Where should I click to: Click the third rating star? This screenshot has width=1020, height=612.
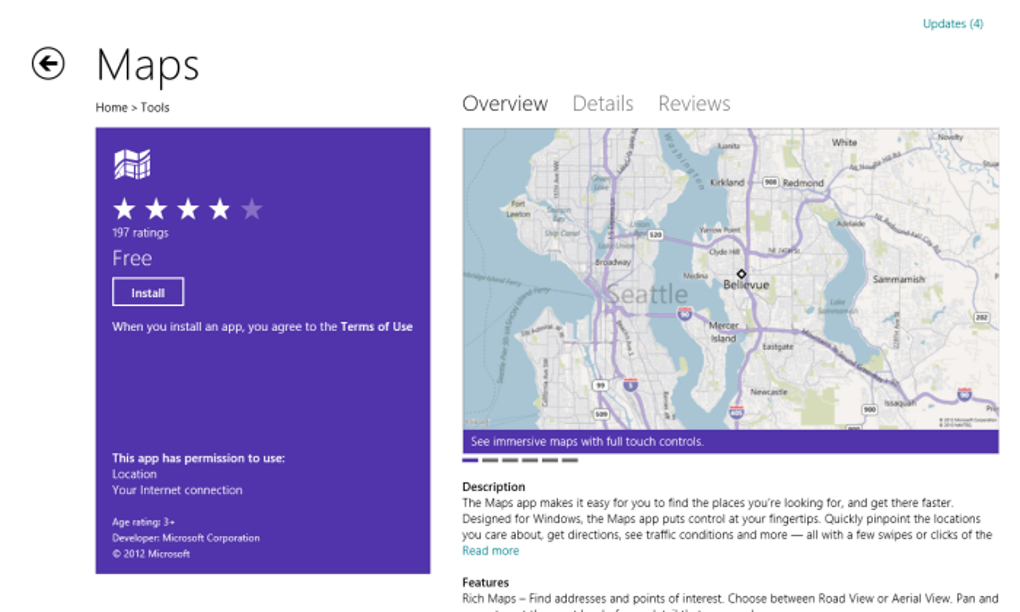click(188, 209)
